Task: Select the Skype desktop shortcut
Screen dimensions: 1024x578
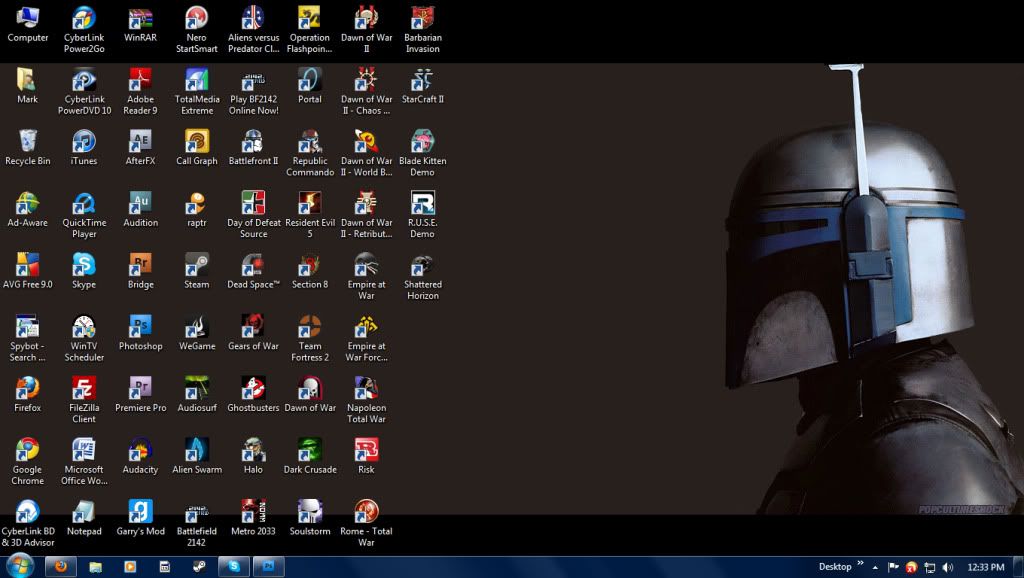Action: coord(84,271)
